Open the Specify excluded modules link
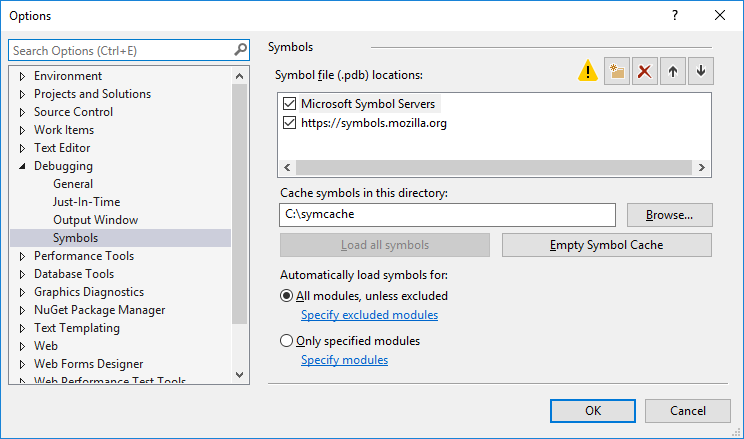 [369, 315]
